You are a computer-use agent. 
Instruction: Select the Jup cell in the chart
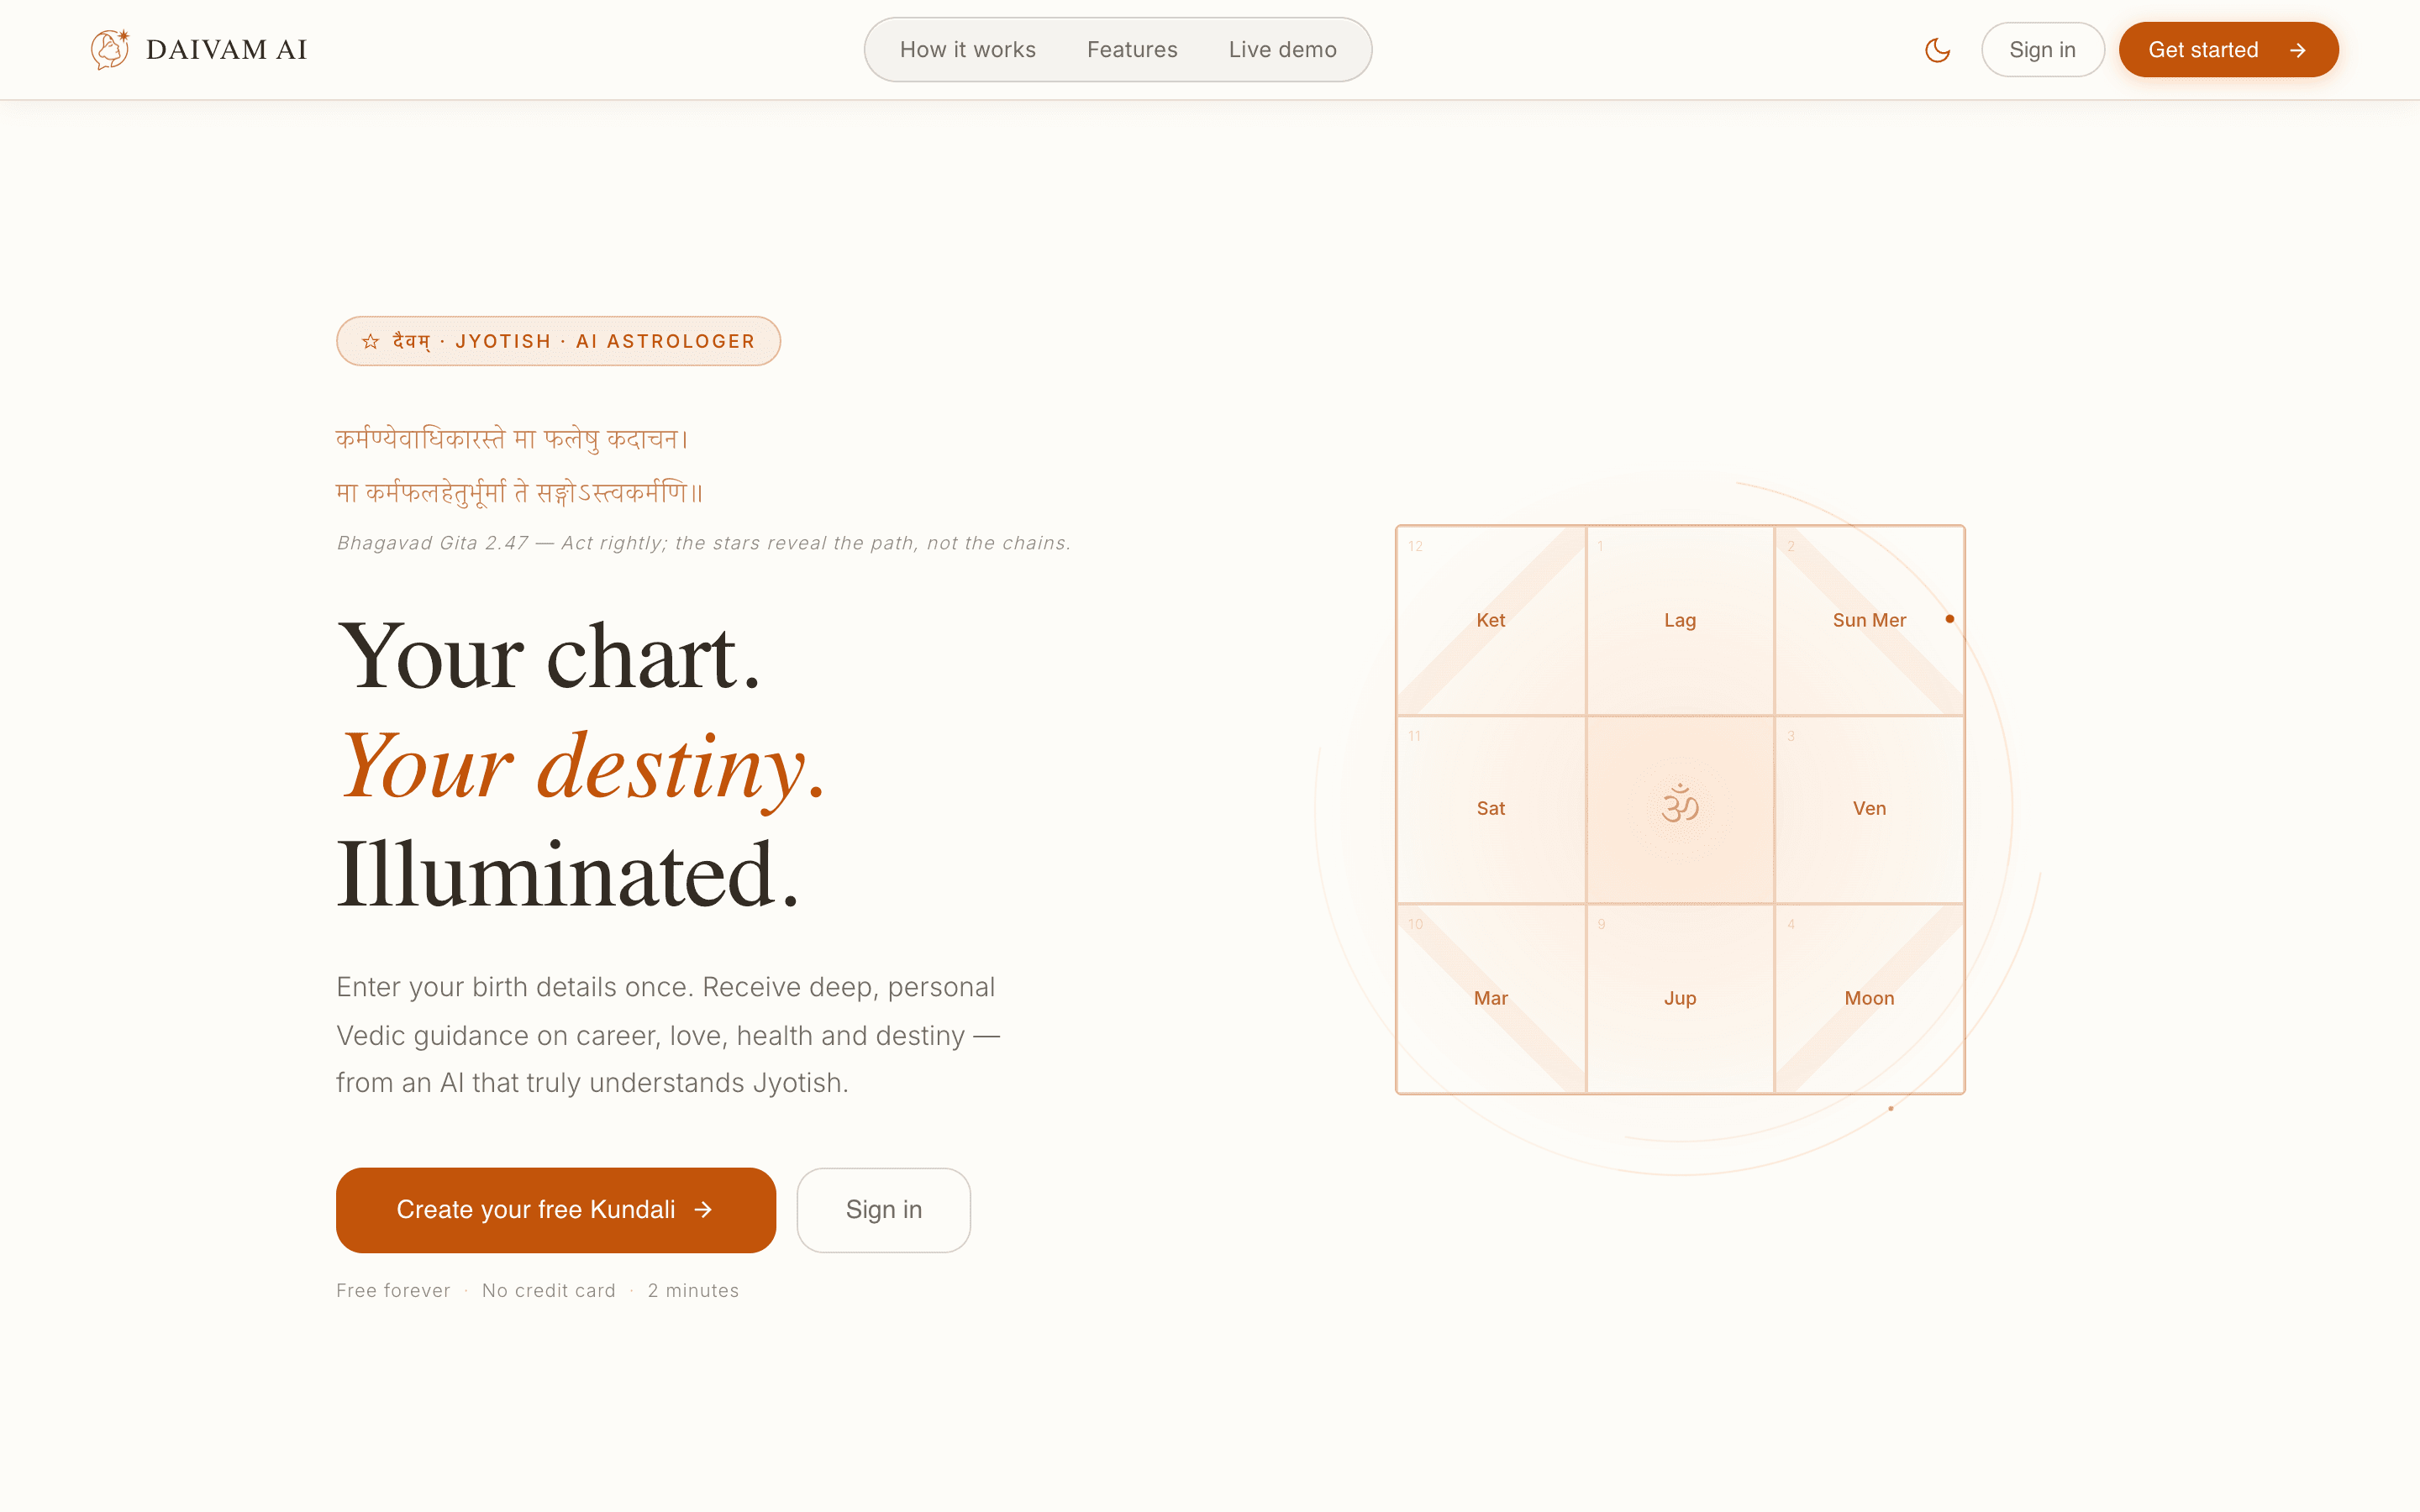1680,998
